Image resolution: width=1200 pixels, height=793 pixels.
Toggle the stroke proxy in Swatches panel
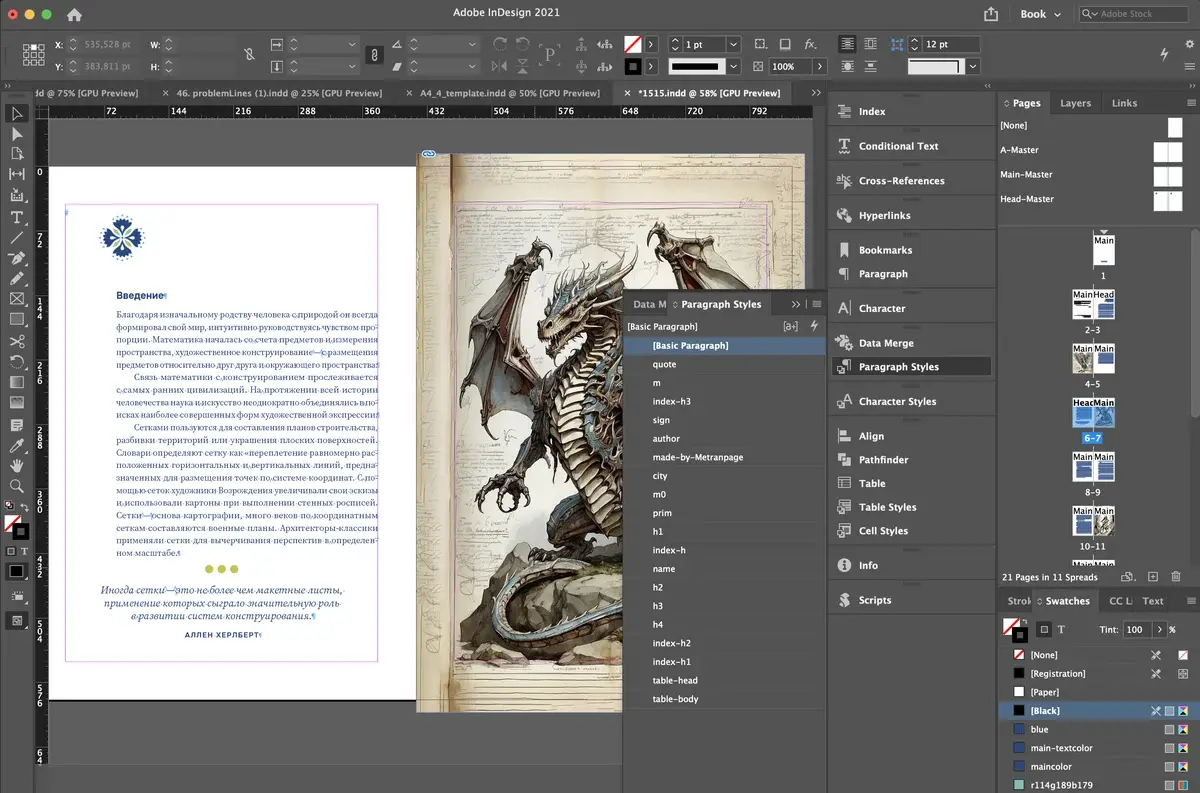click(1020, 635)
